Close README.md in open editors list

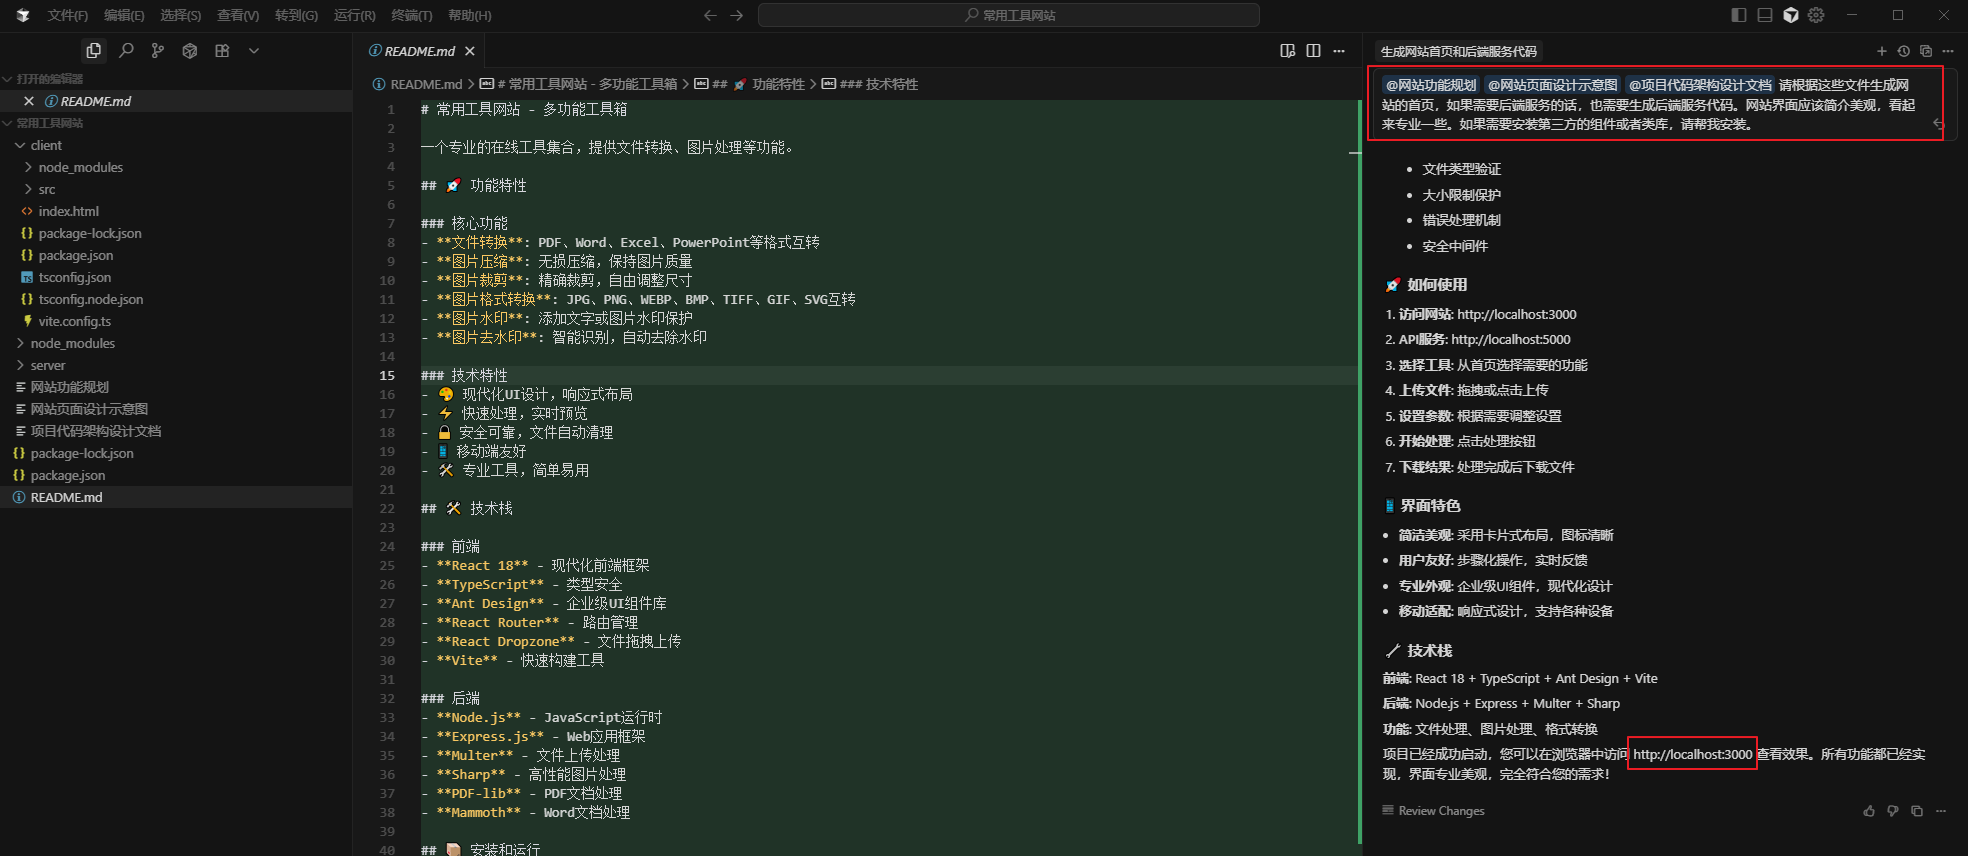(29, 101)
